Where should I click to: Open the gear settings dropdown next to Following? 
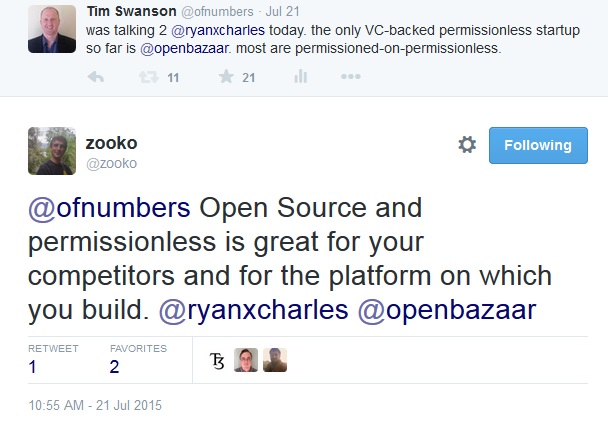467,145
